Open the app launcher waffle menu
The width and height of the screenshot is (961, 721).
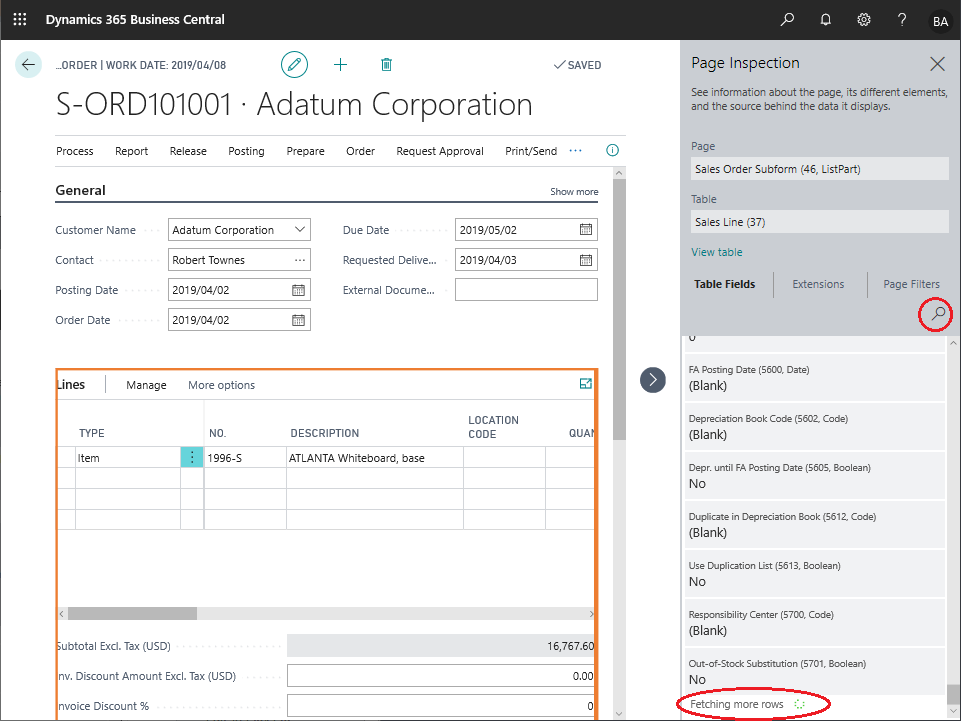coord(20,20)
